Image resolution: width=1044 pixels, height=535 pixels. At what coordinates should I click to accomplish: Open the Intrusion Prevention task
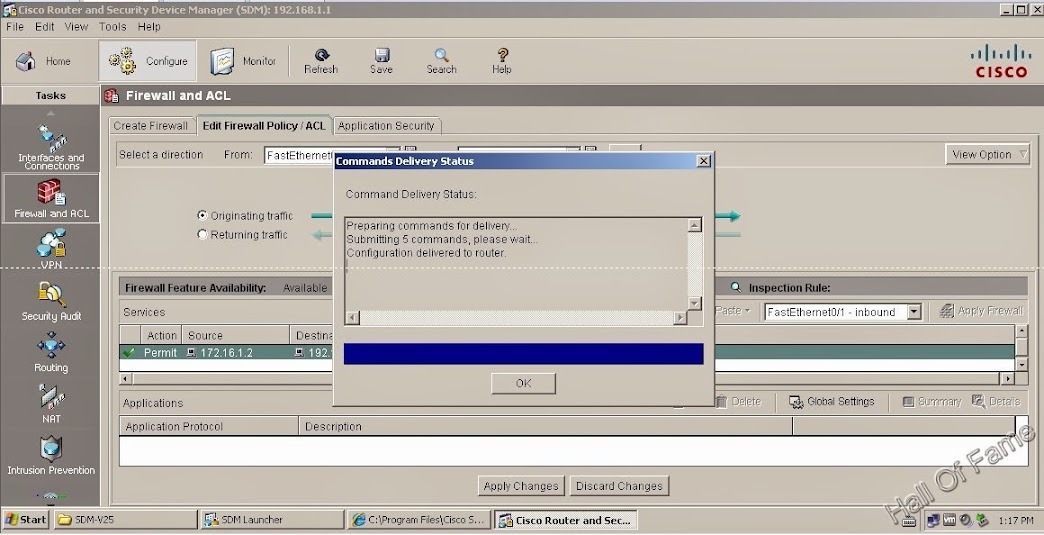coord(51,456)
